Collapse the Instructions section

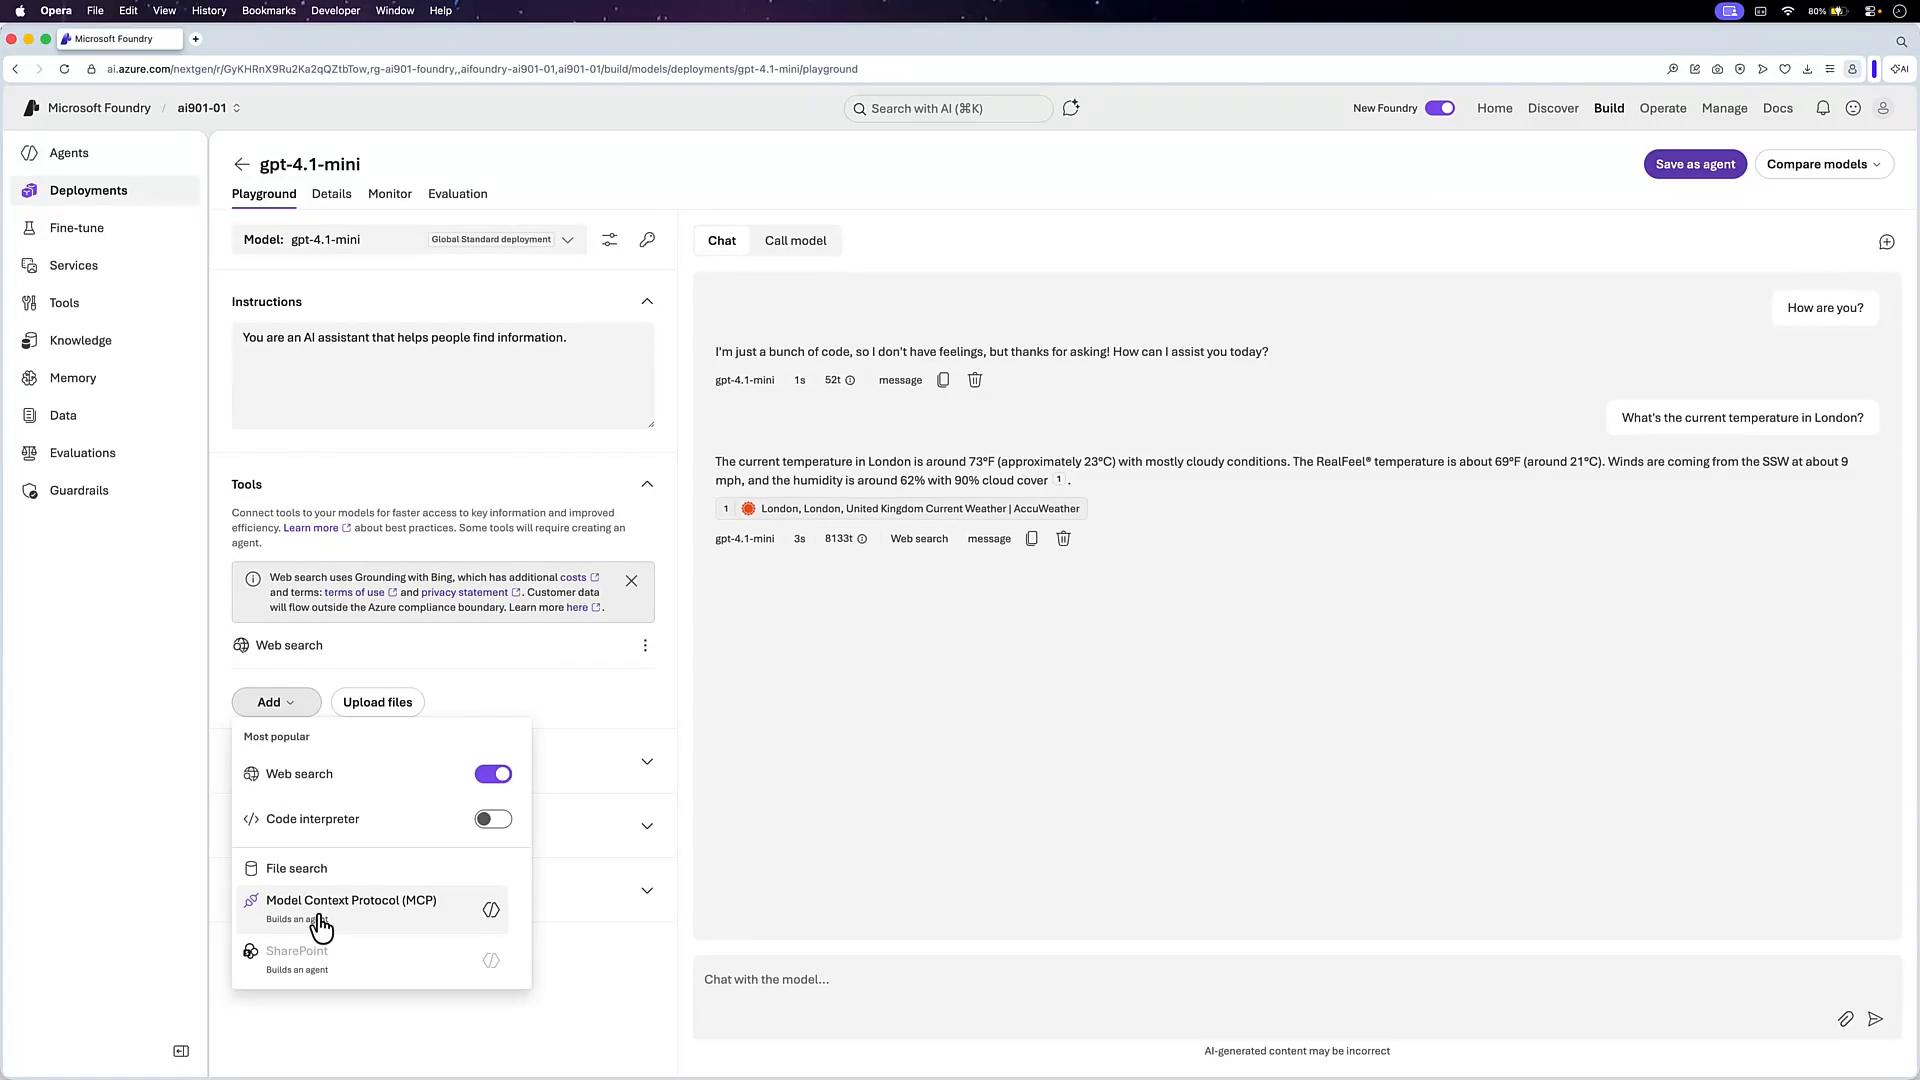point(647,301)
